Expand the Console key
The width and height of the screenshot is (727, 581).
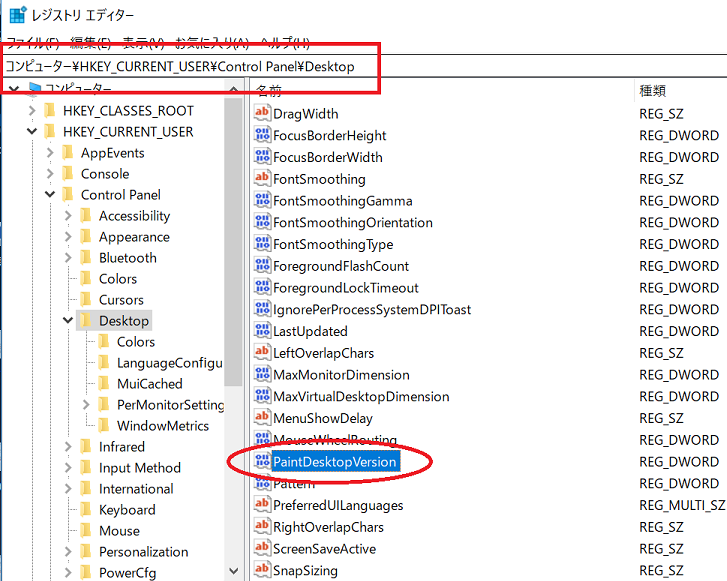[x=50, y=173]
